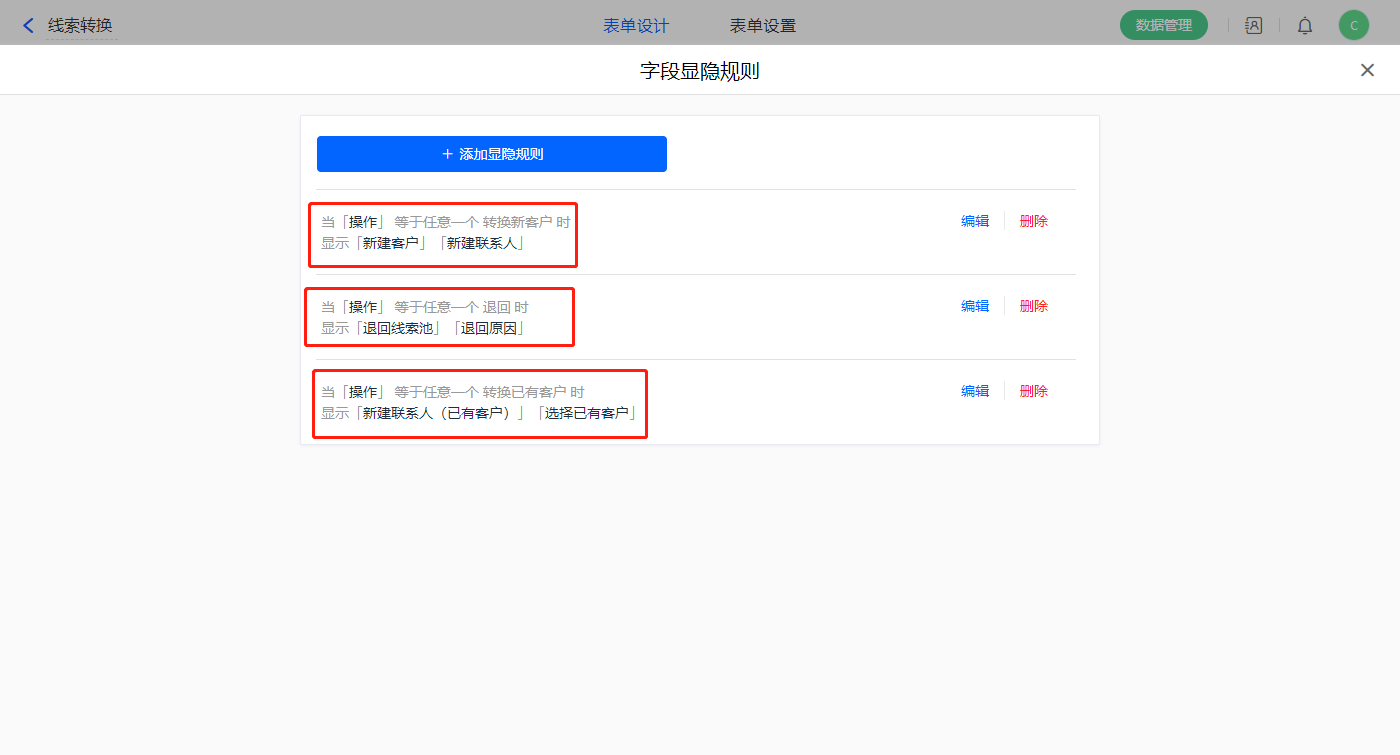Select the rule showing 选择已有客户

480,402
